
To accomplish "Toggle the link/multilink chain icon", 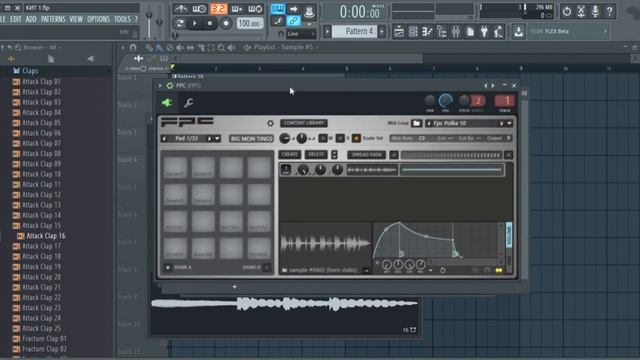I will click(x=293, y=21).
